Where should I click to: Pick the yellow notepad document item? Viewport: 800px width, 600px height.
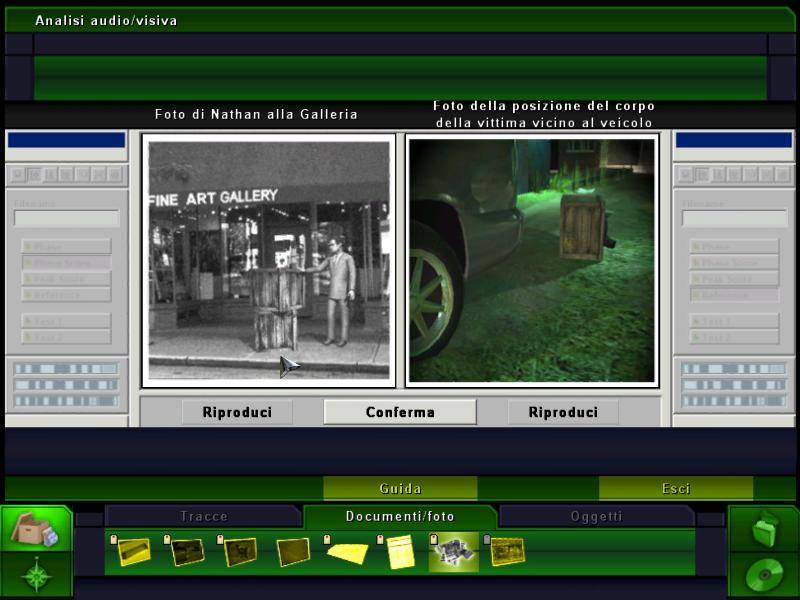[x=400, y=551]
